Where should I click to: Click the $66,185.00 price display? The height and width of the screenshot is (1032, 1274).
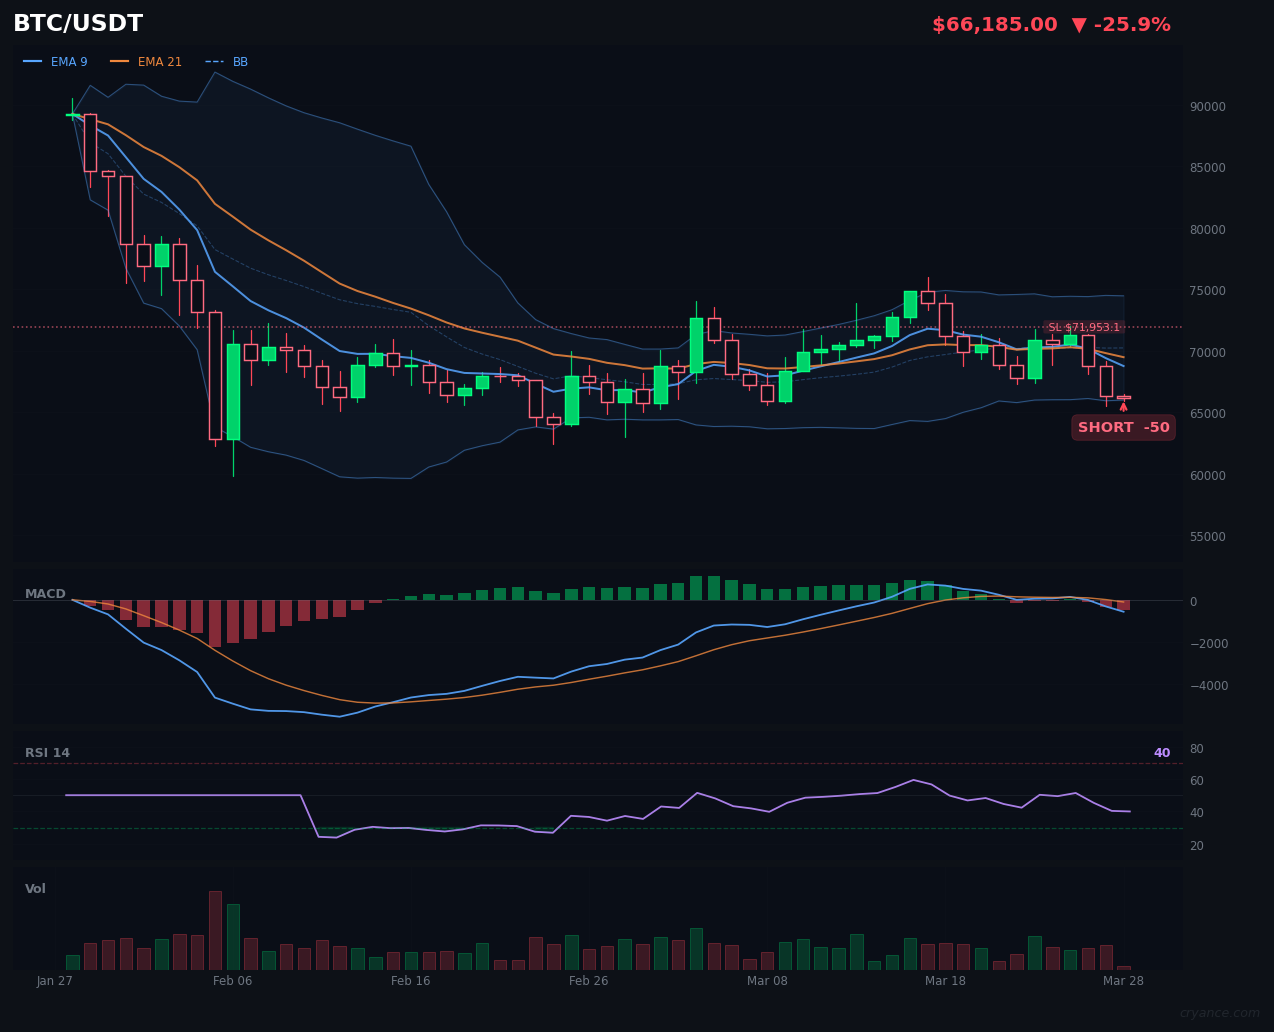point(994,23)
